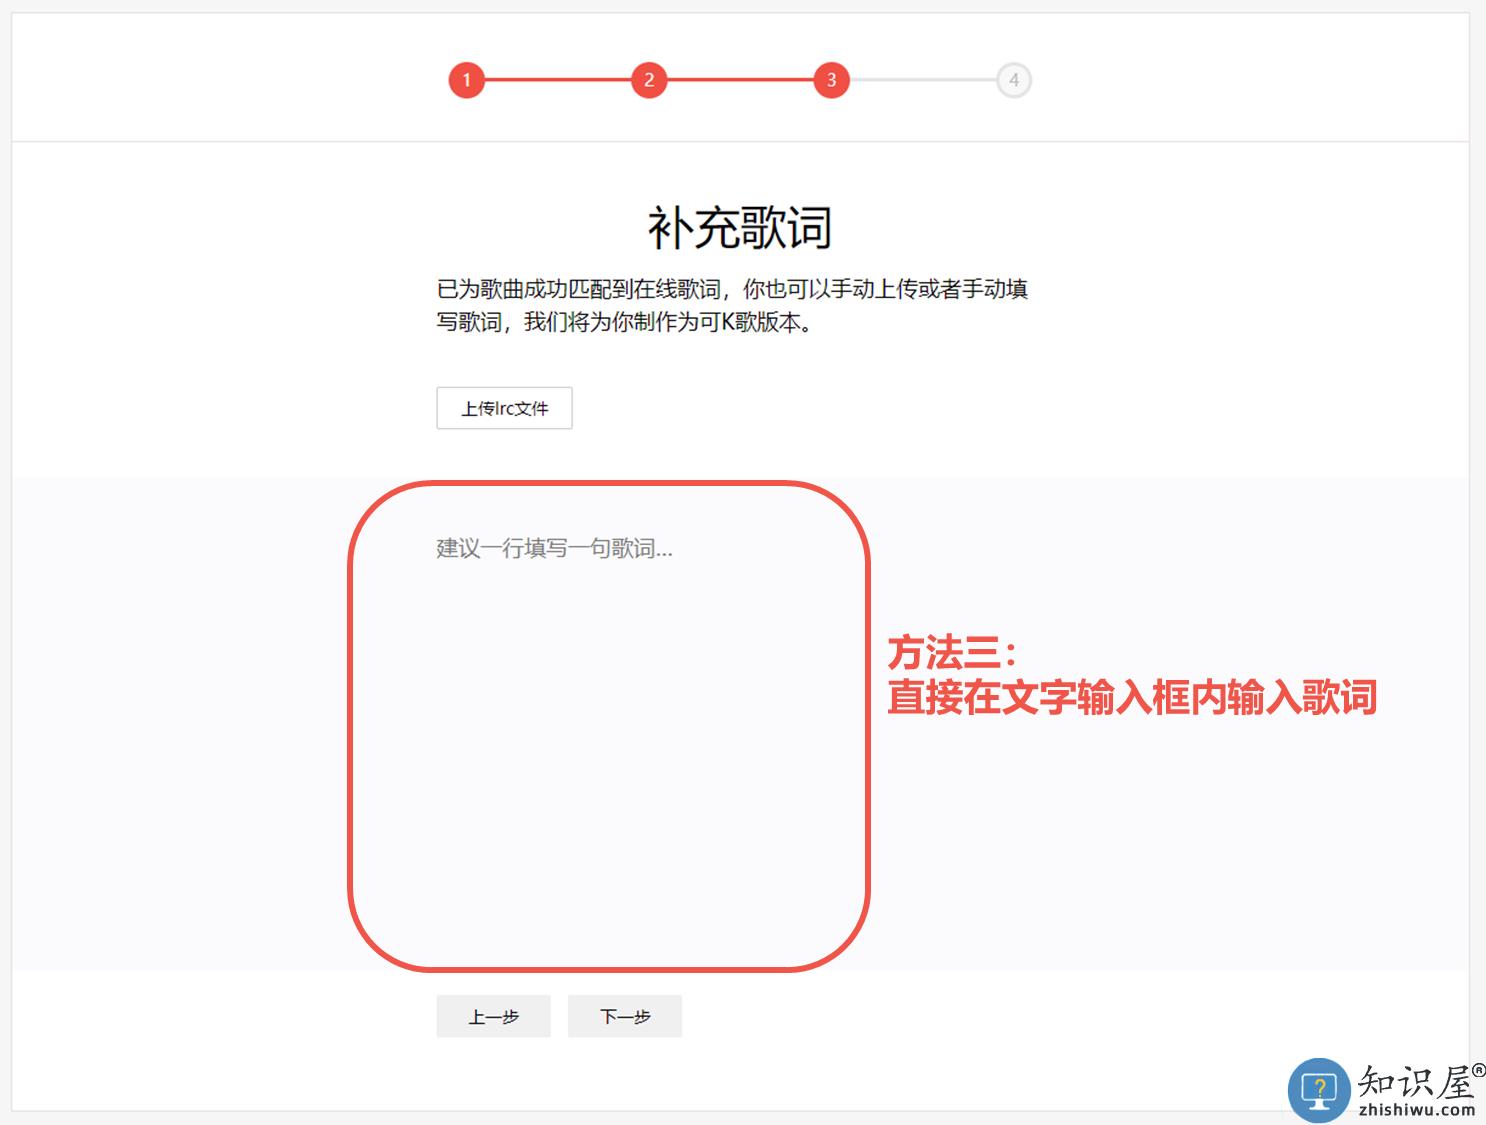
Task: Jump to the gray step 4 circle
Action: click(x=1013, y=80)
